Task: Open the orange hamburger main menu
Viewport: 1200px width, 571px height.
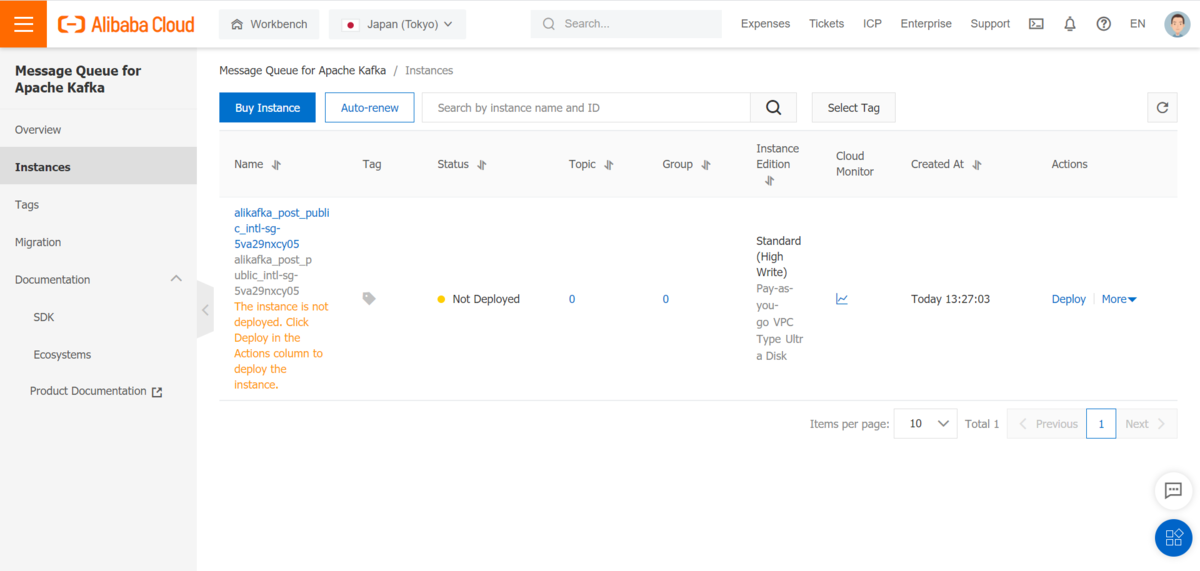Action: (x=23, y=24)
